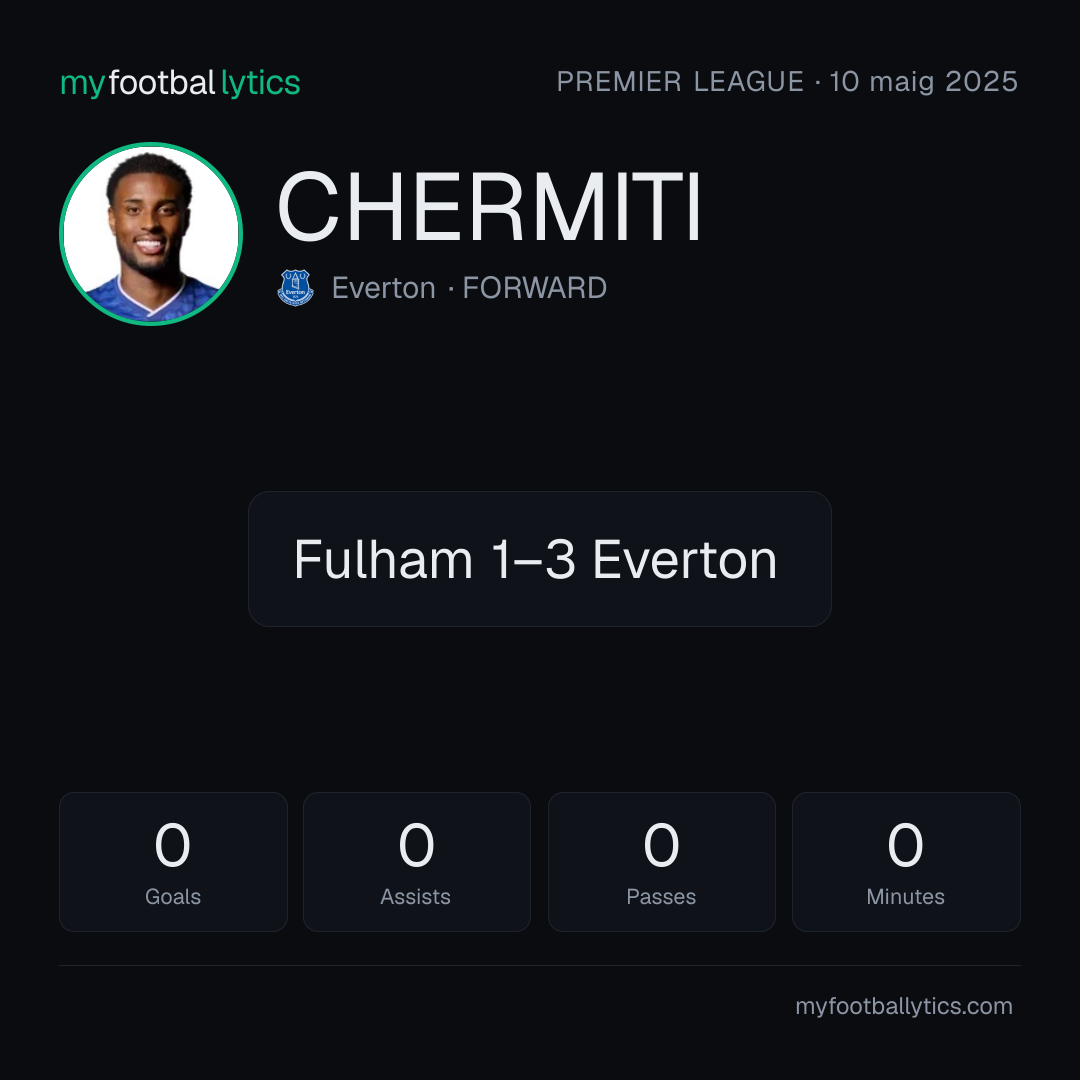
Task: Click the Assists label text
Action: [415, 897]
